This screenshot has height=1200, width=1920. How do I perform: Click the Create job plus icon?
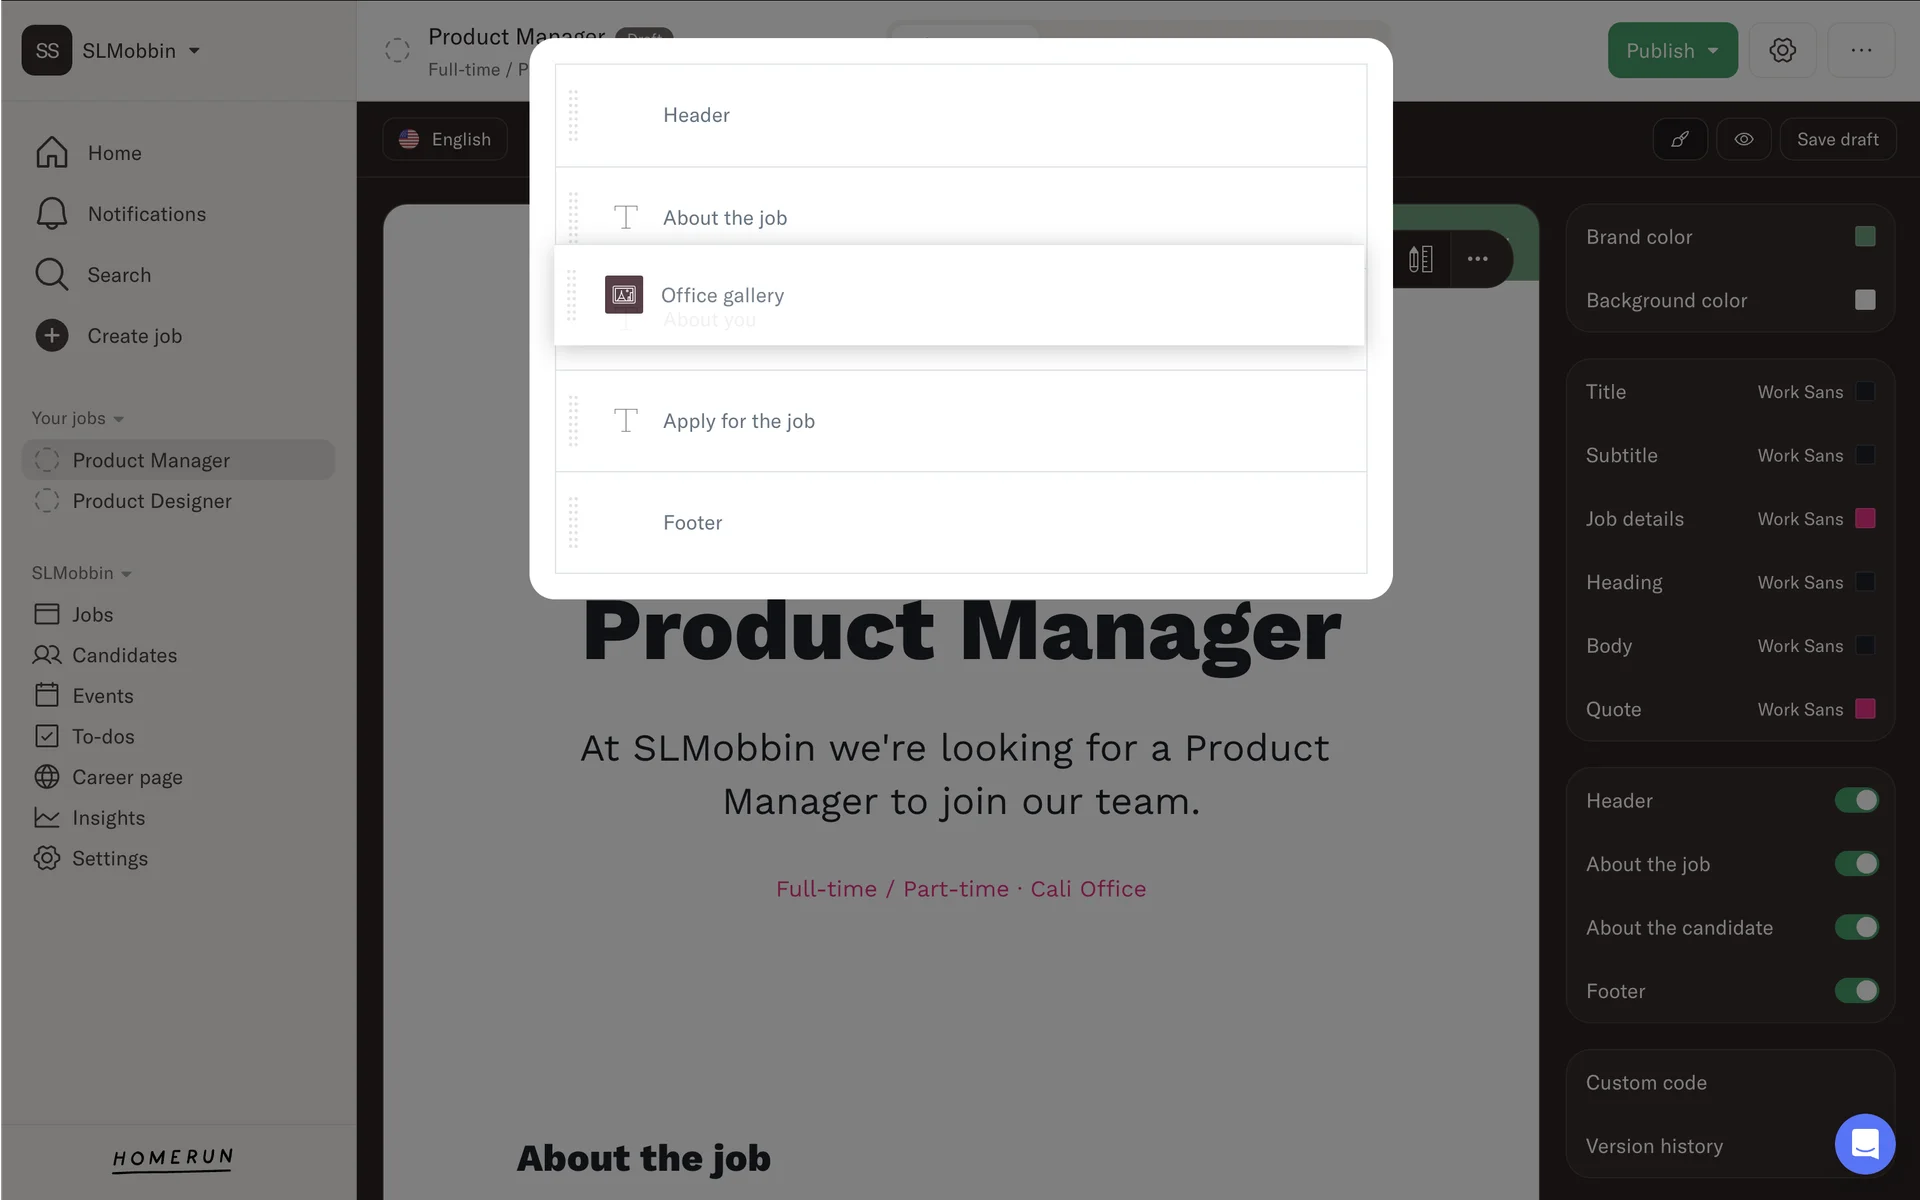pyautogui.click(x=52, y=336)
